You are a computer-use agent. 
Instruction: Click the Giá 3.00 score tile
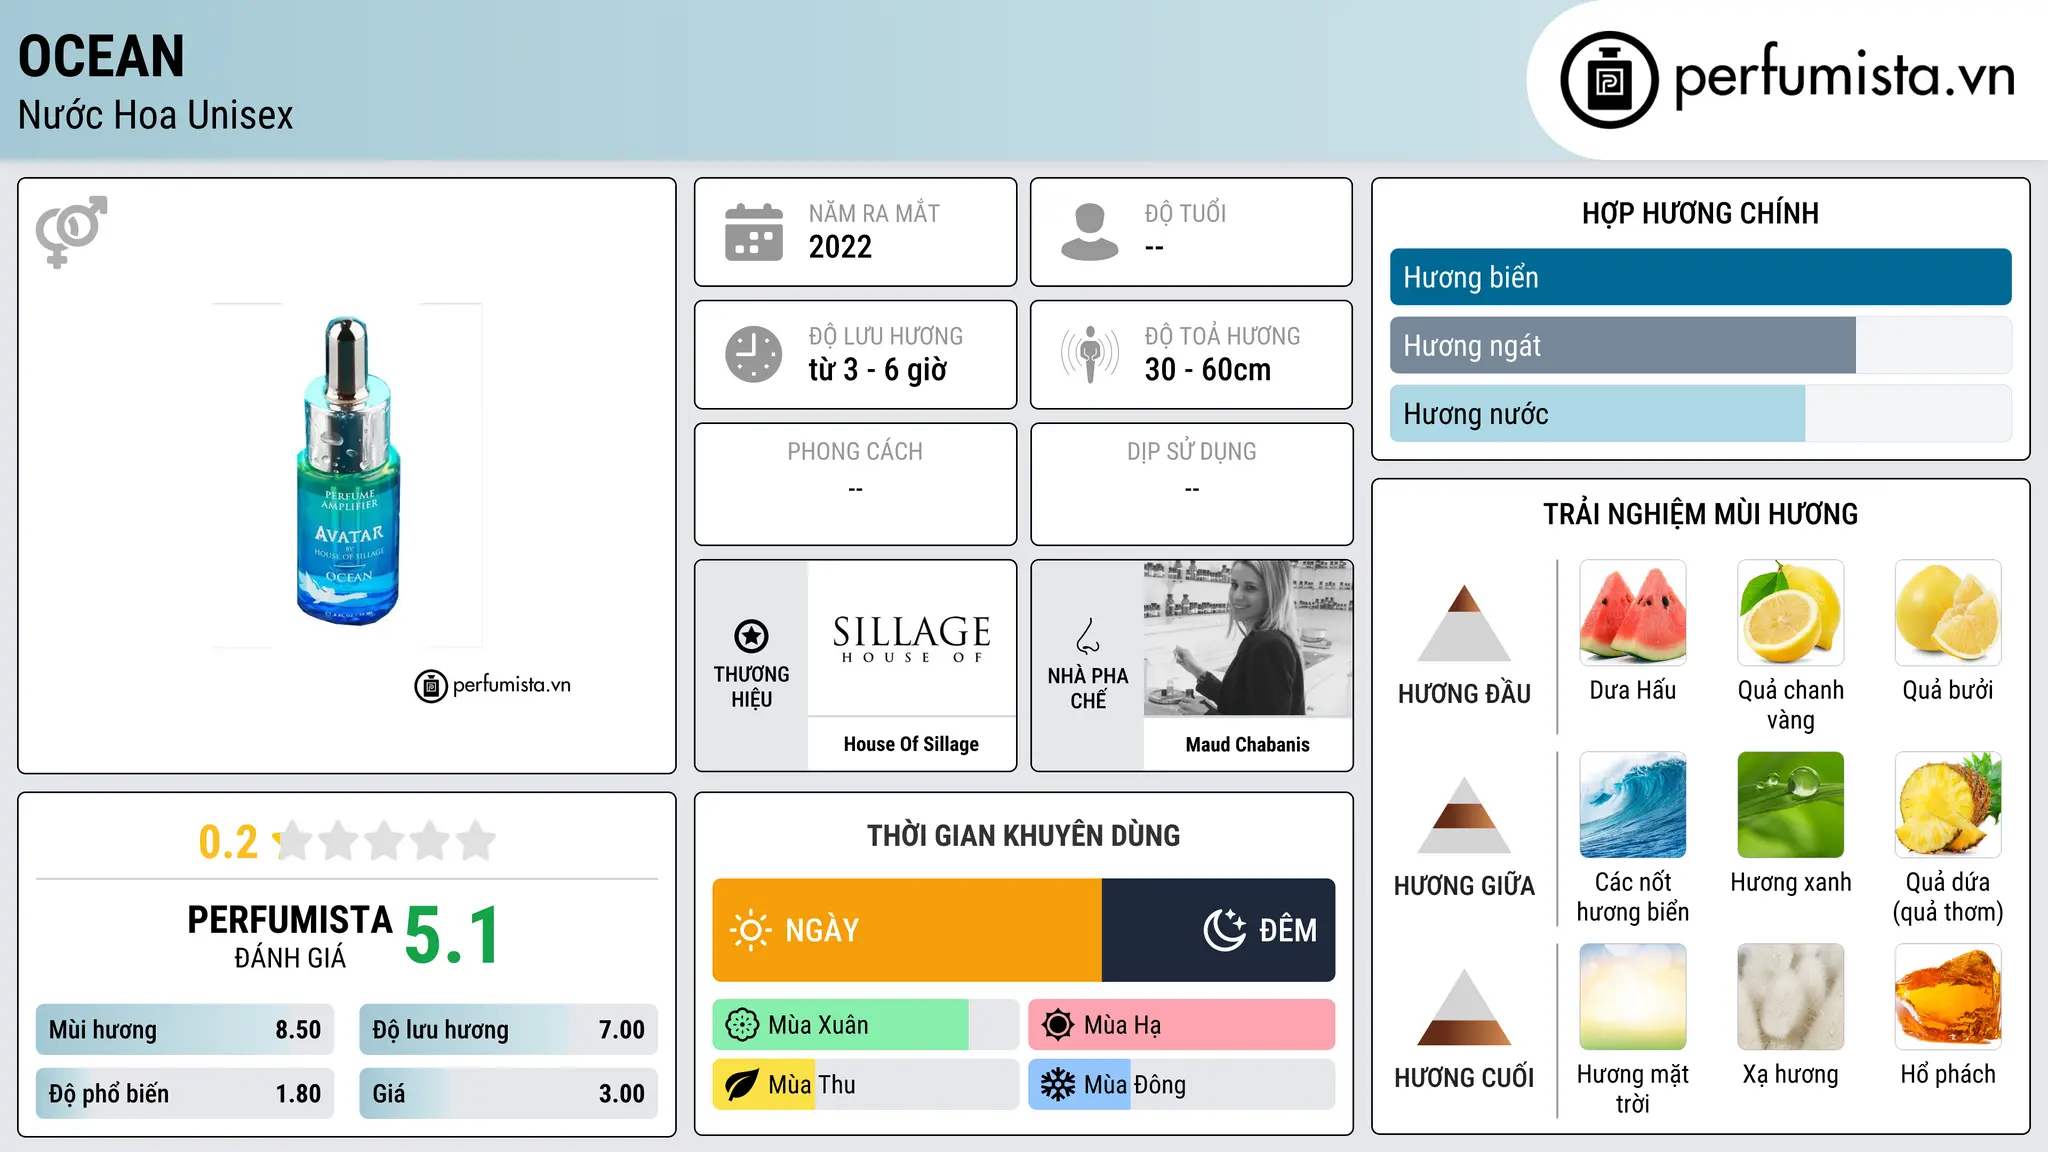pos(508,1094)
